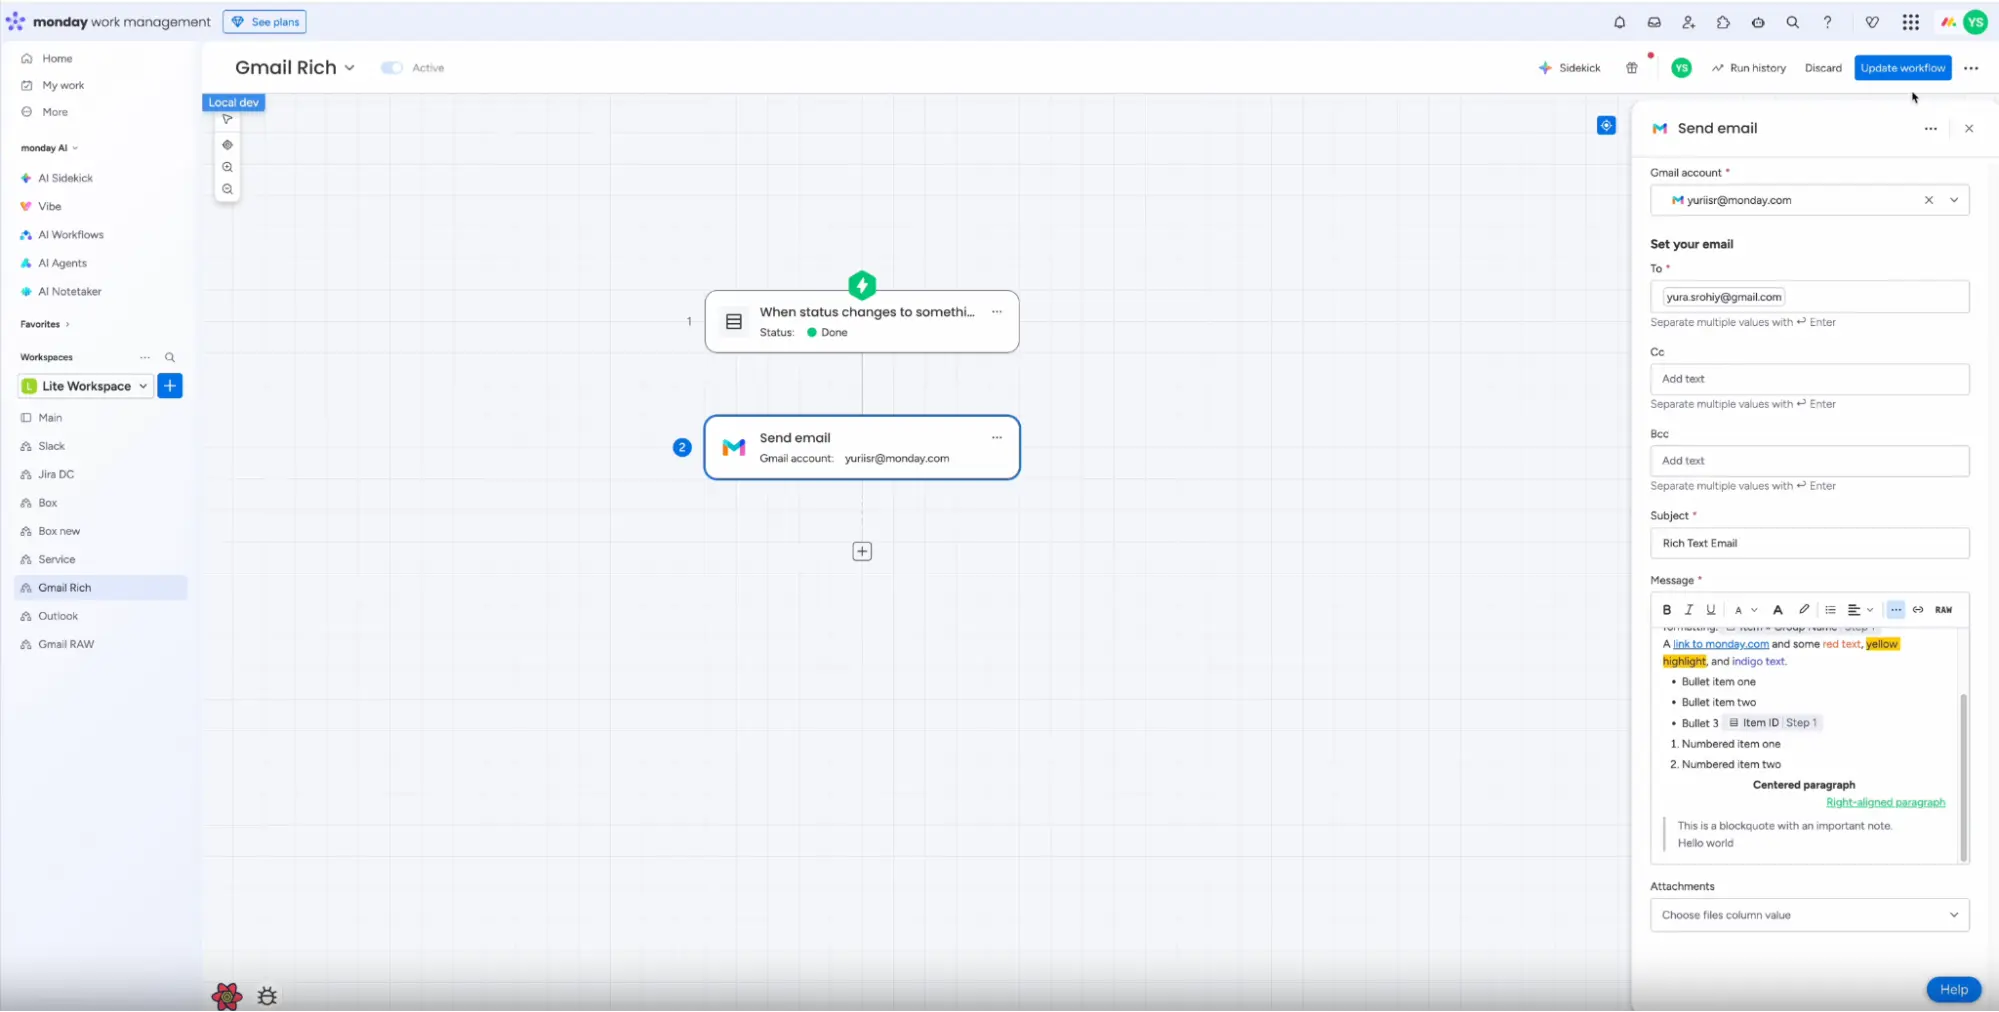Click the invite members icon

pos(1688,22)
